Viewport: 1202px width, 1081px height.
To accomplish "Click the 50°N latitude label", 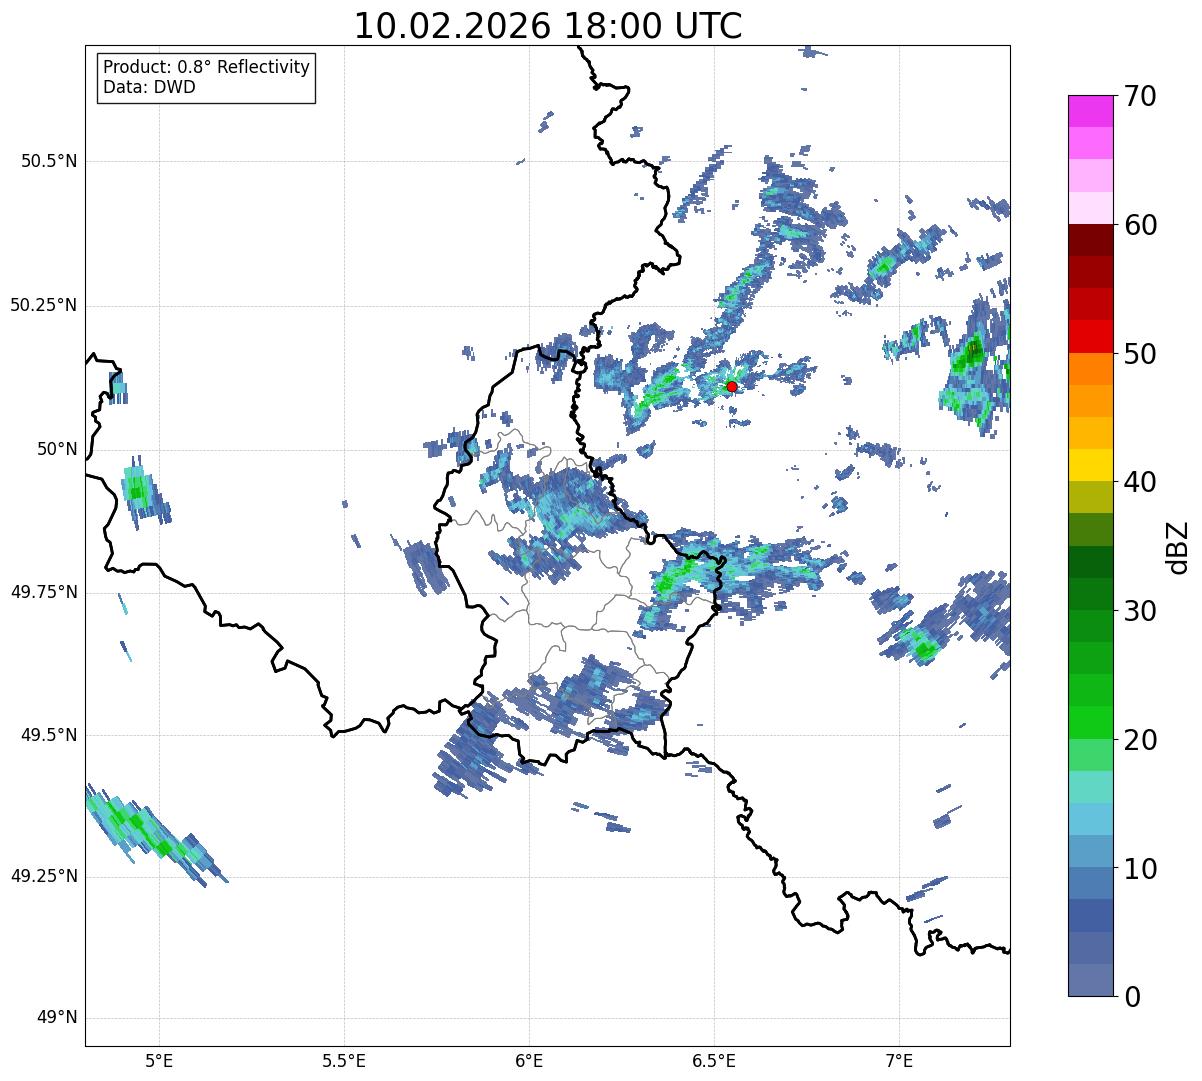I will (57, 449).
